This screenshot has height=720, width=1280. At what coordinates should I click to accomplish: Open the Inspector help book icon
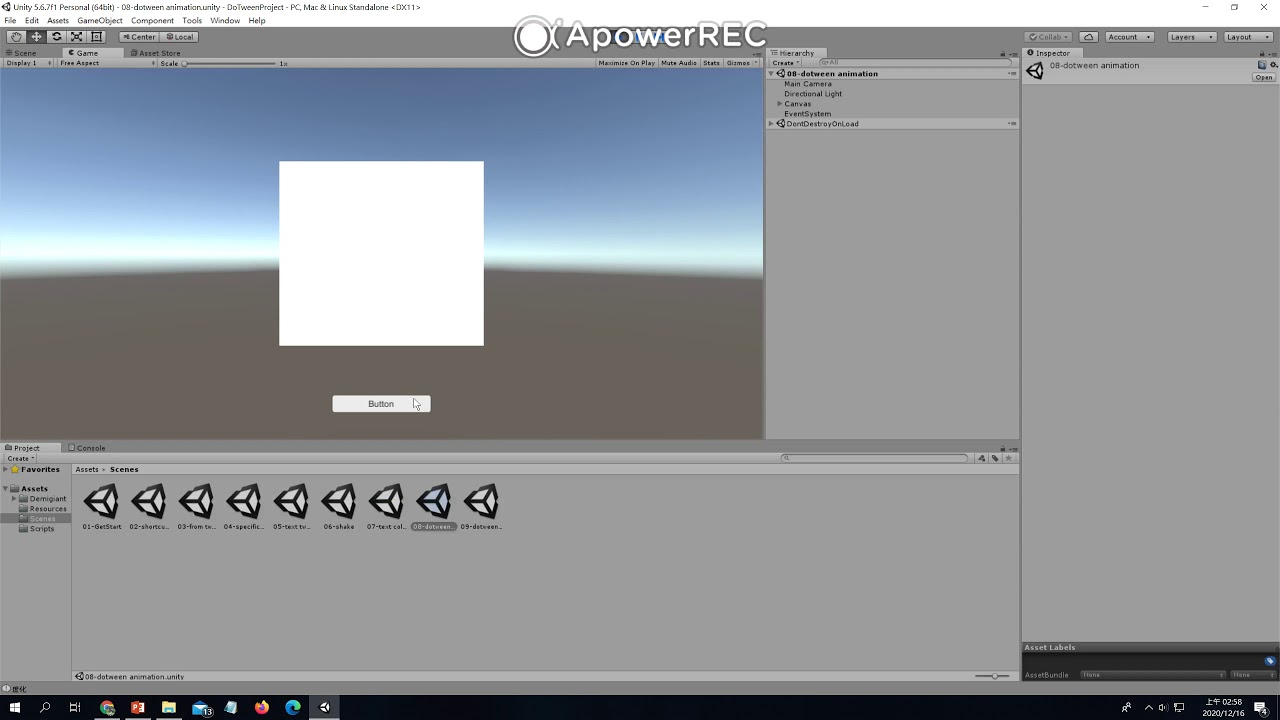1262,65
